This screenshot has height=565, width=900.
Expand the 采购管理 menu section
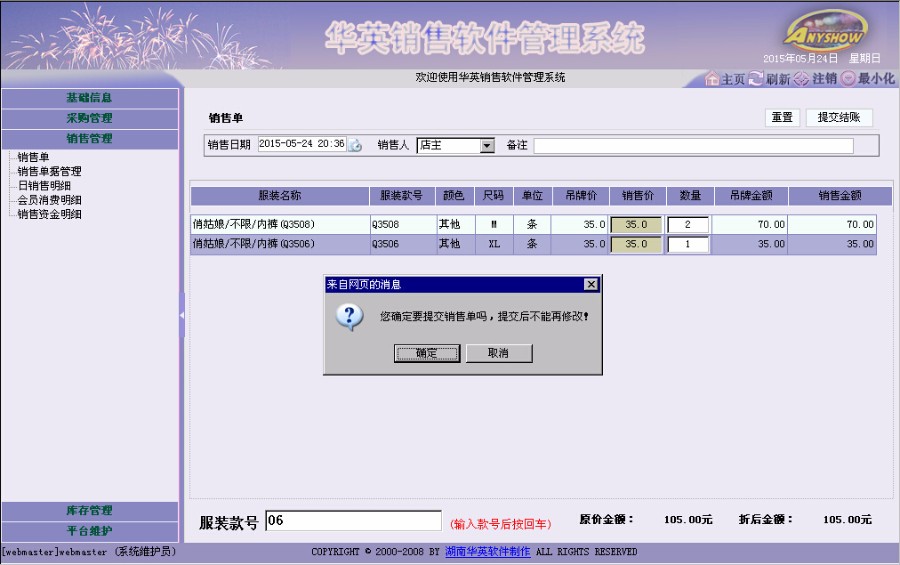(90, 118)
